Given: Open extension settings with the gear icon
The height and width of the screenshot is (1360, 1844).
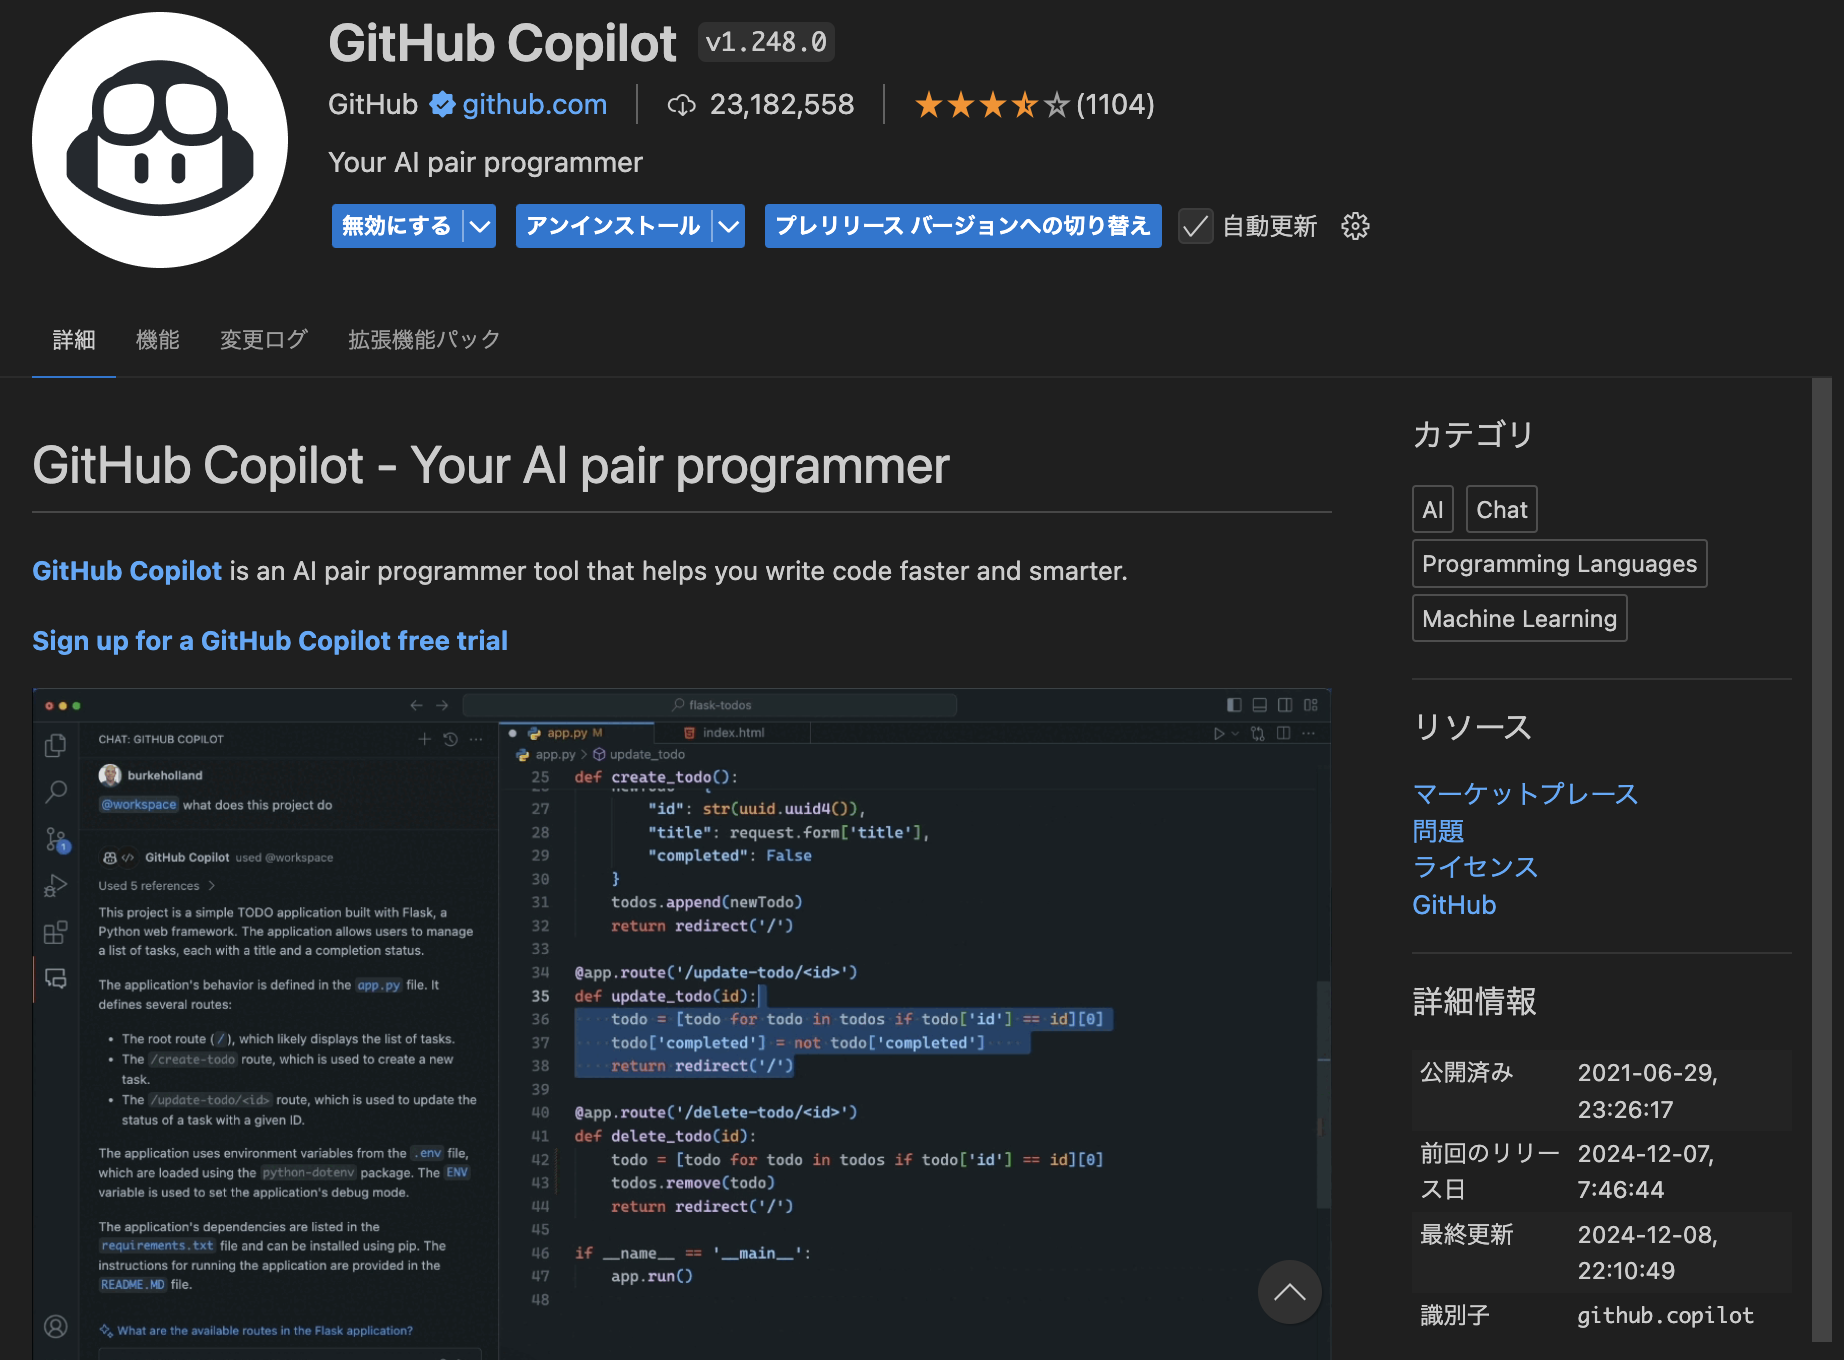Looking at the screenshot, I should tap(1355, 226).
